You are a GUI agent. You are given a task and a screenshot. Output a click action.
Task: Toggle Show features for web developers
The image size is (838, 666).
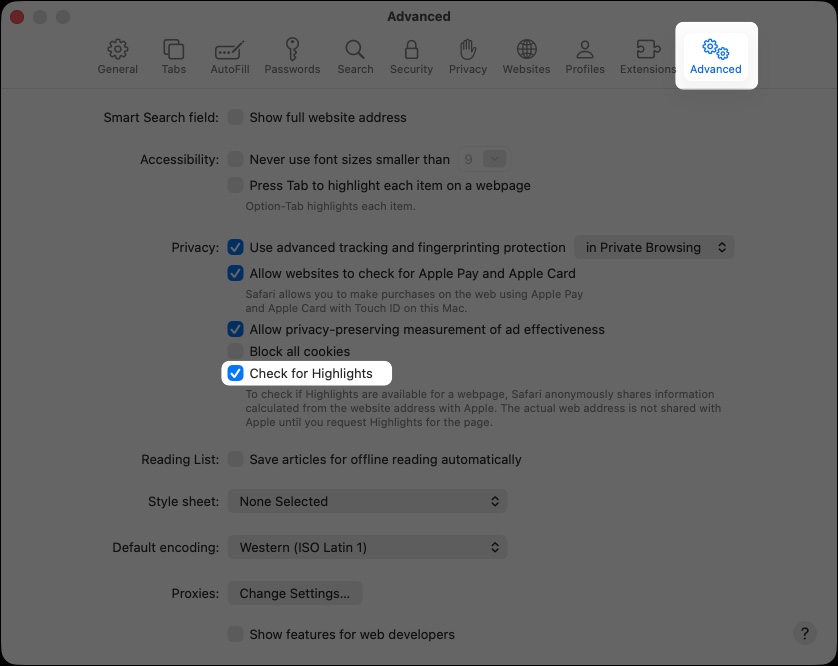(235, 634)
